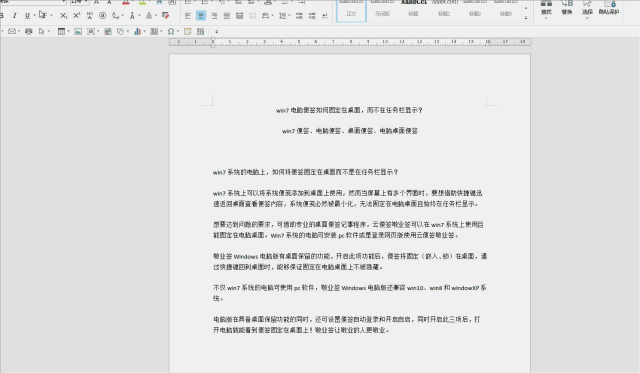The height and width of the screenshot is (373, 640).
Task: Open the paragraph shading dropdown arrow
Action: [272, 16]
